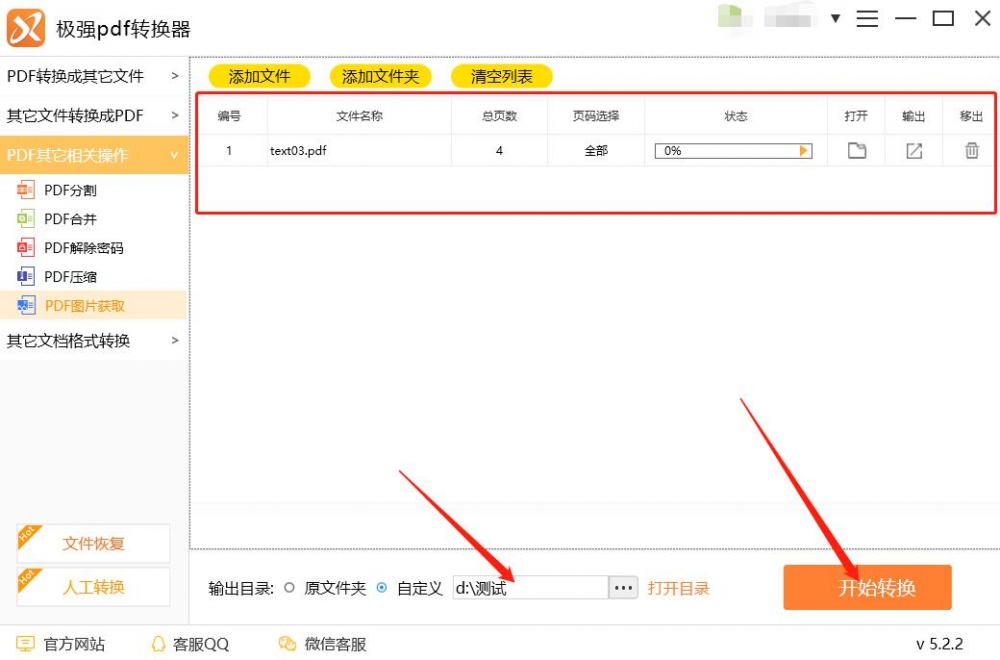This screenshot has height=660, width=1000.
Task: Select the 自定义 output option
Action: [x=381, y=588]
